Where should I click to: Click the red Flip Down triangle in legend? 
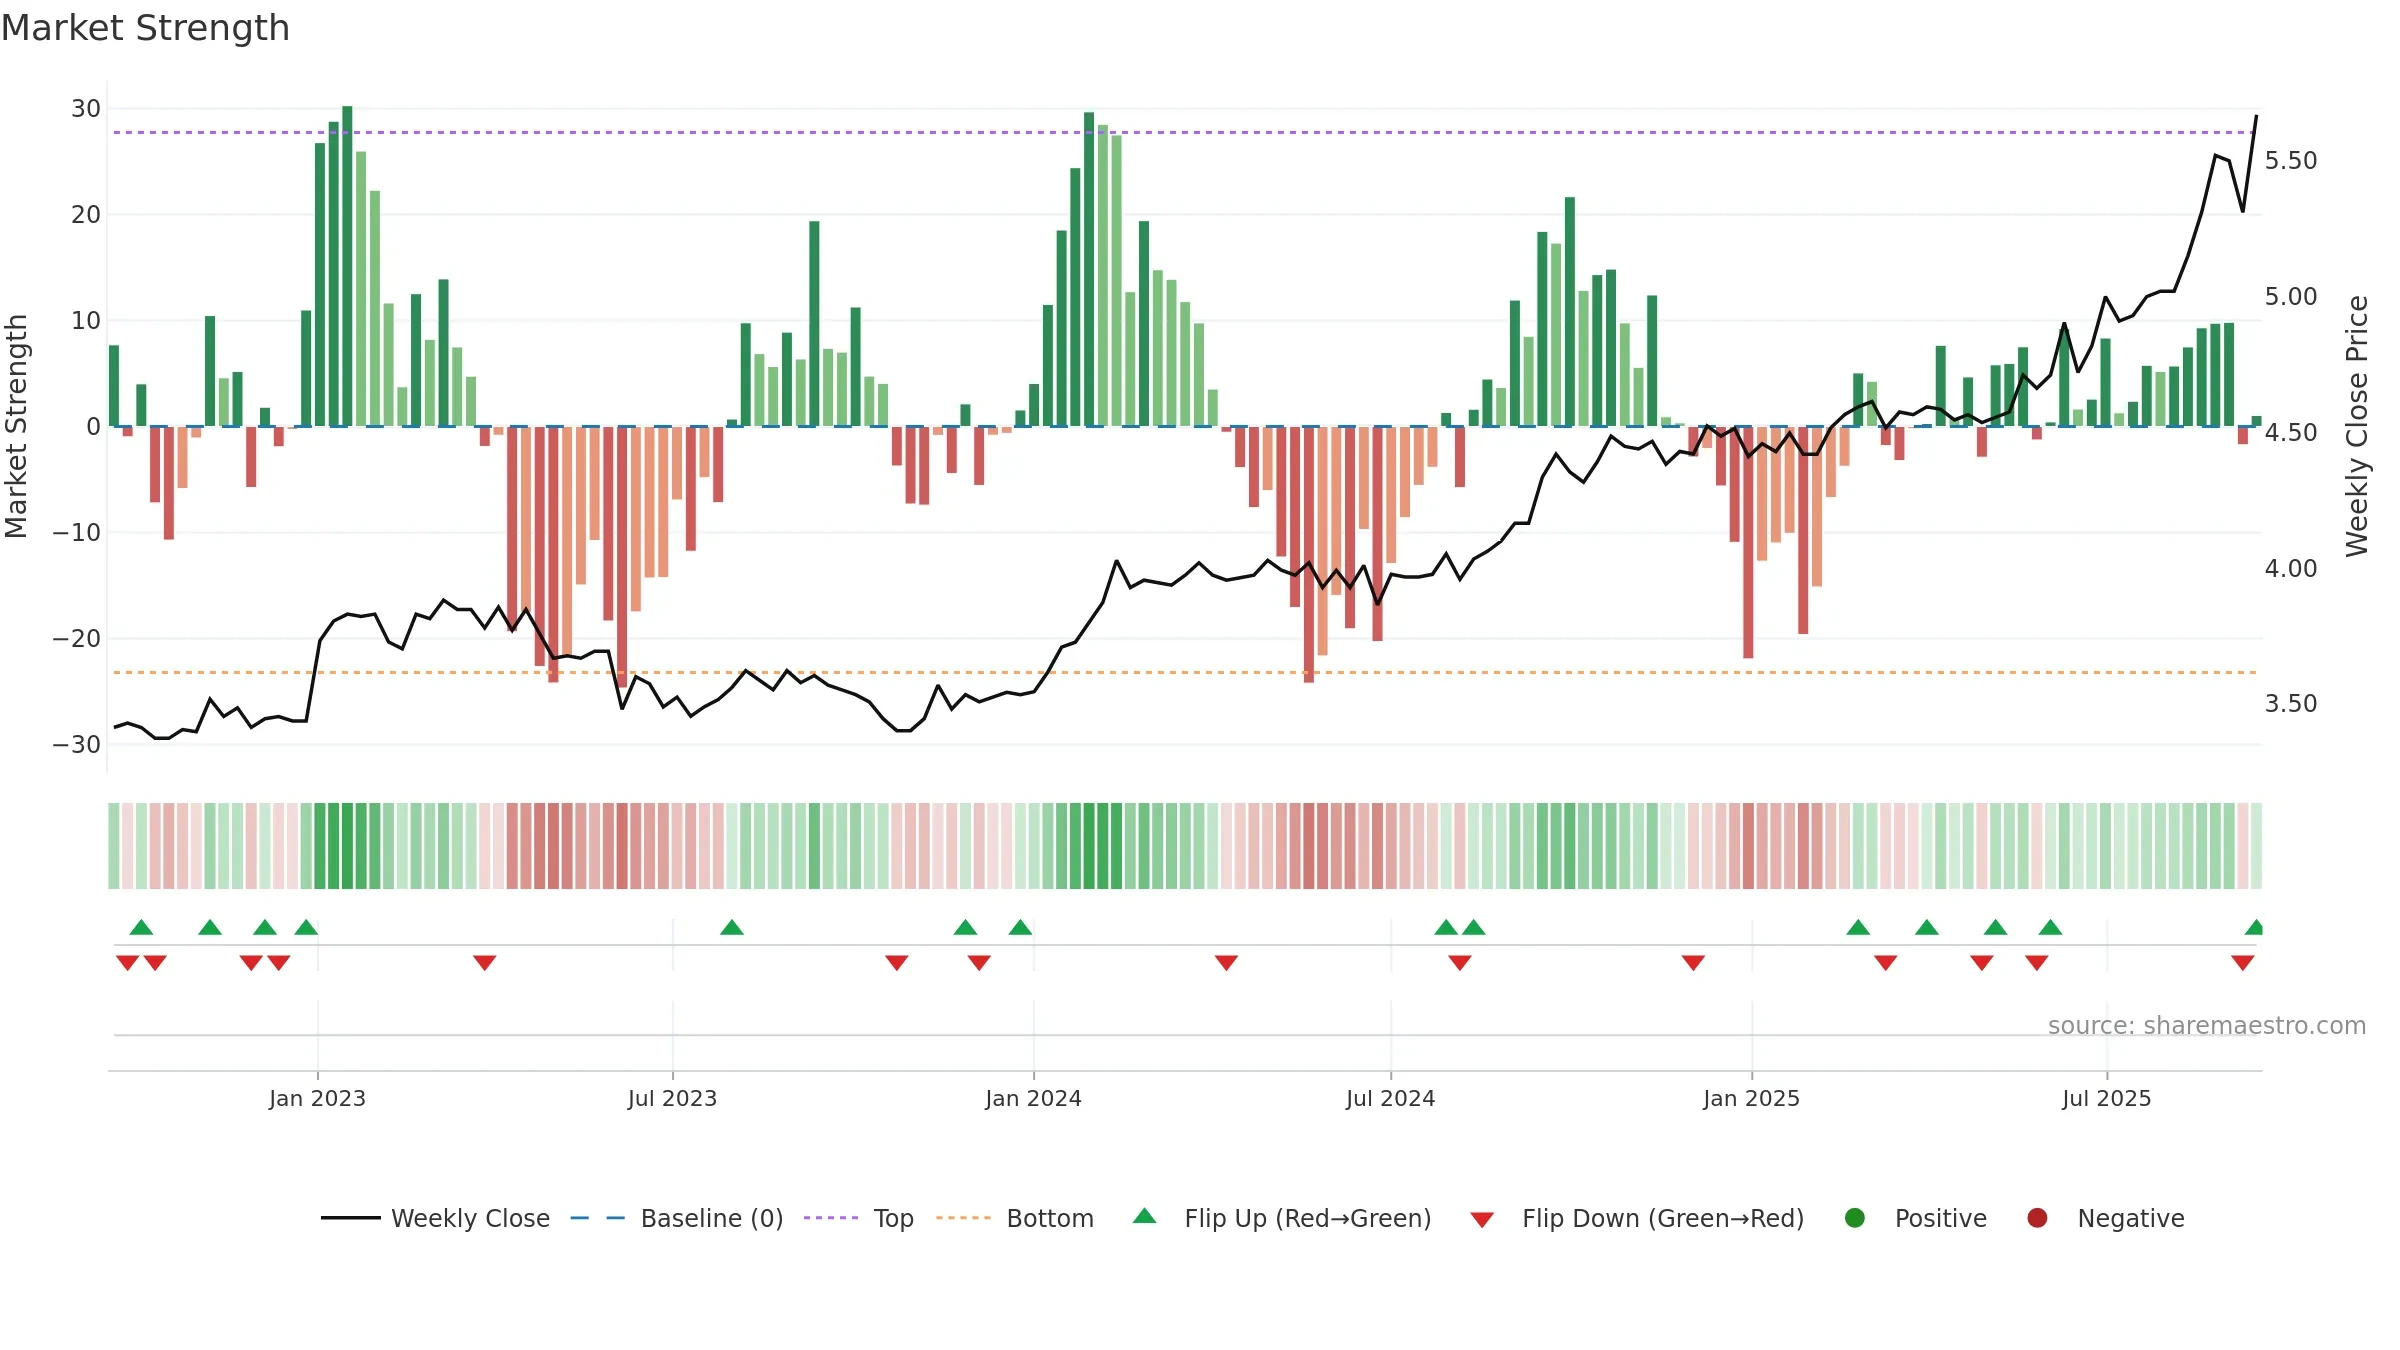[1482, 1220]
